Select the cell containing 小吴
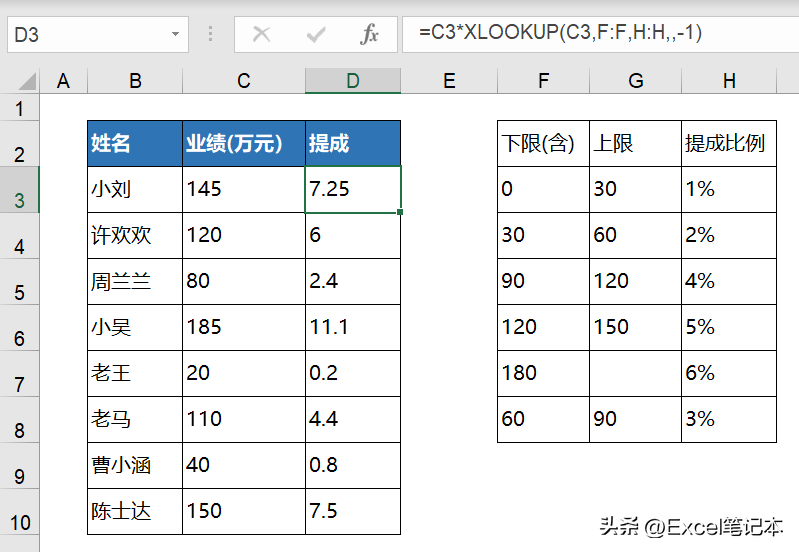Image resolution: width=799 pixels, height=552 pixels. tap(135, 328)
